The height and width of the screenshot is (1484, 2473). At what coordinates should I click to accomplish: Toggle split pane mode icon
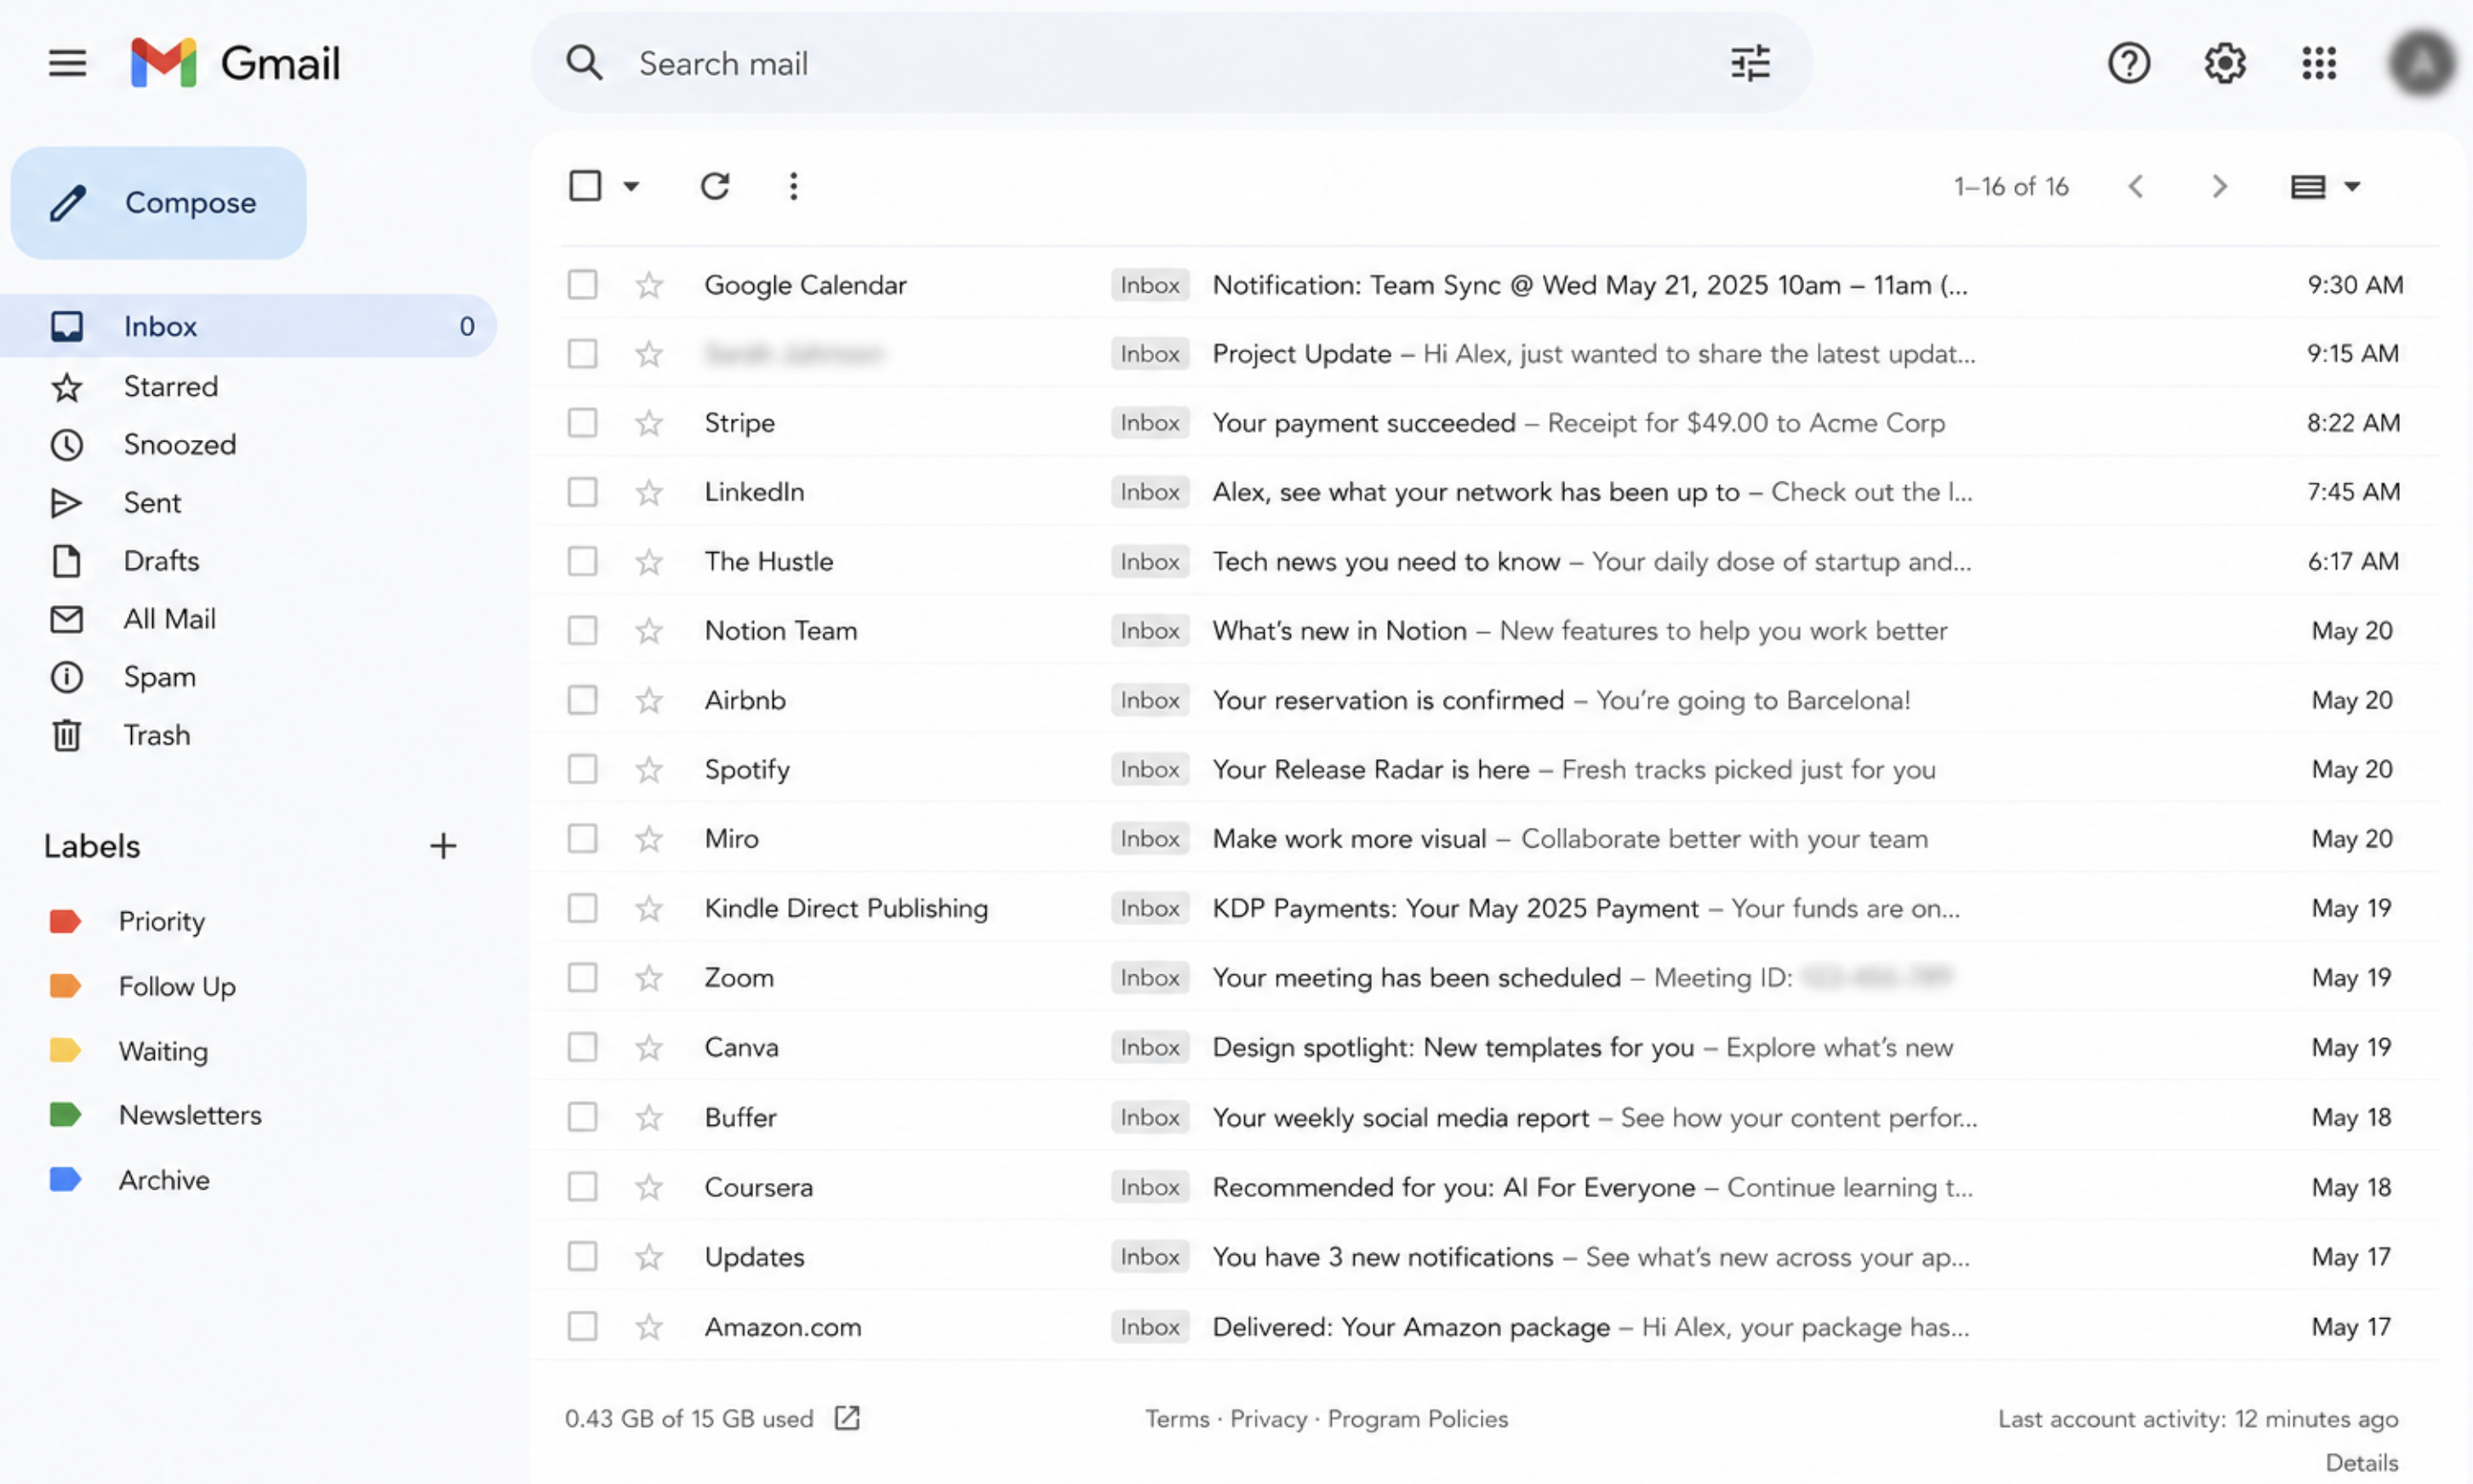(2307, 186)
